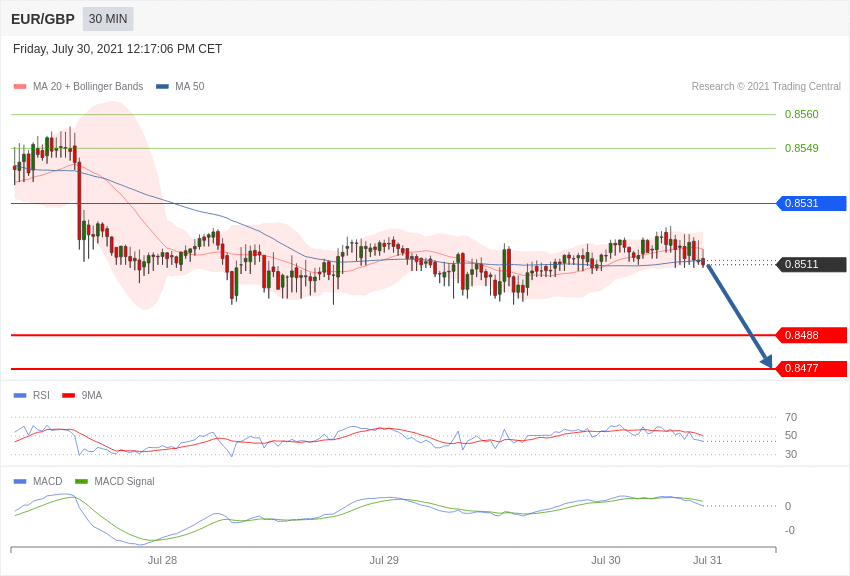Click the Friday, July 30, 2021 timestamp
Screen dimensions: 850x576
click(118, 49)
